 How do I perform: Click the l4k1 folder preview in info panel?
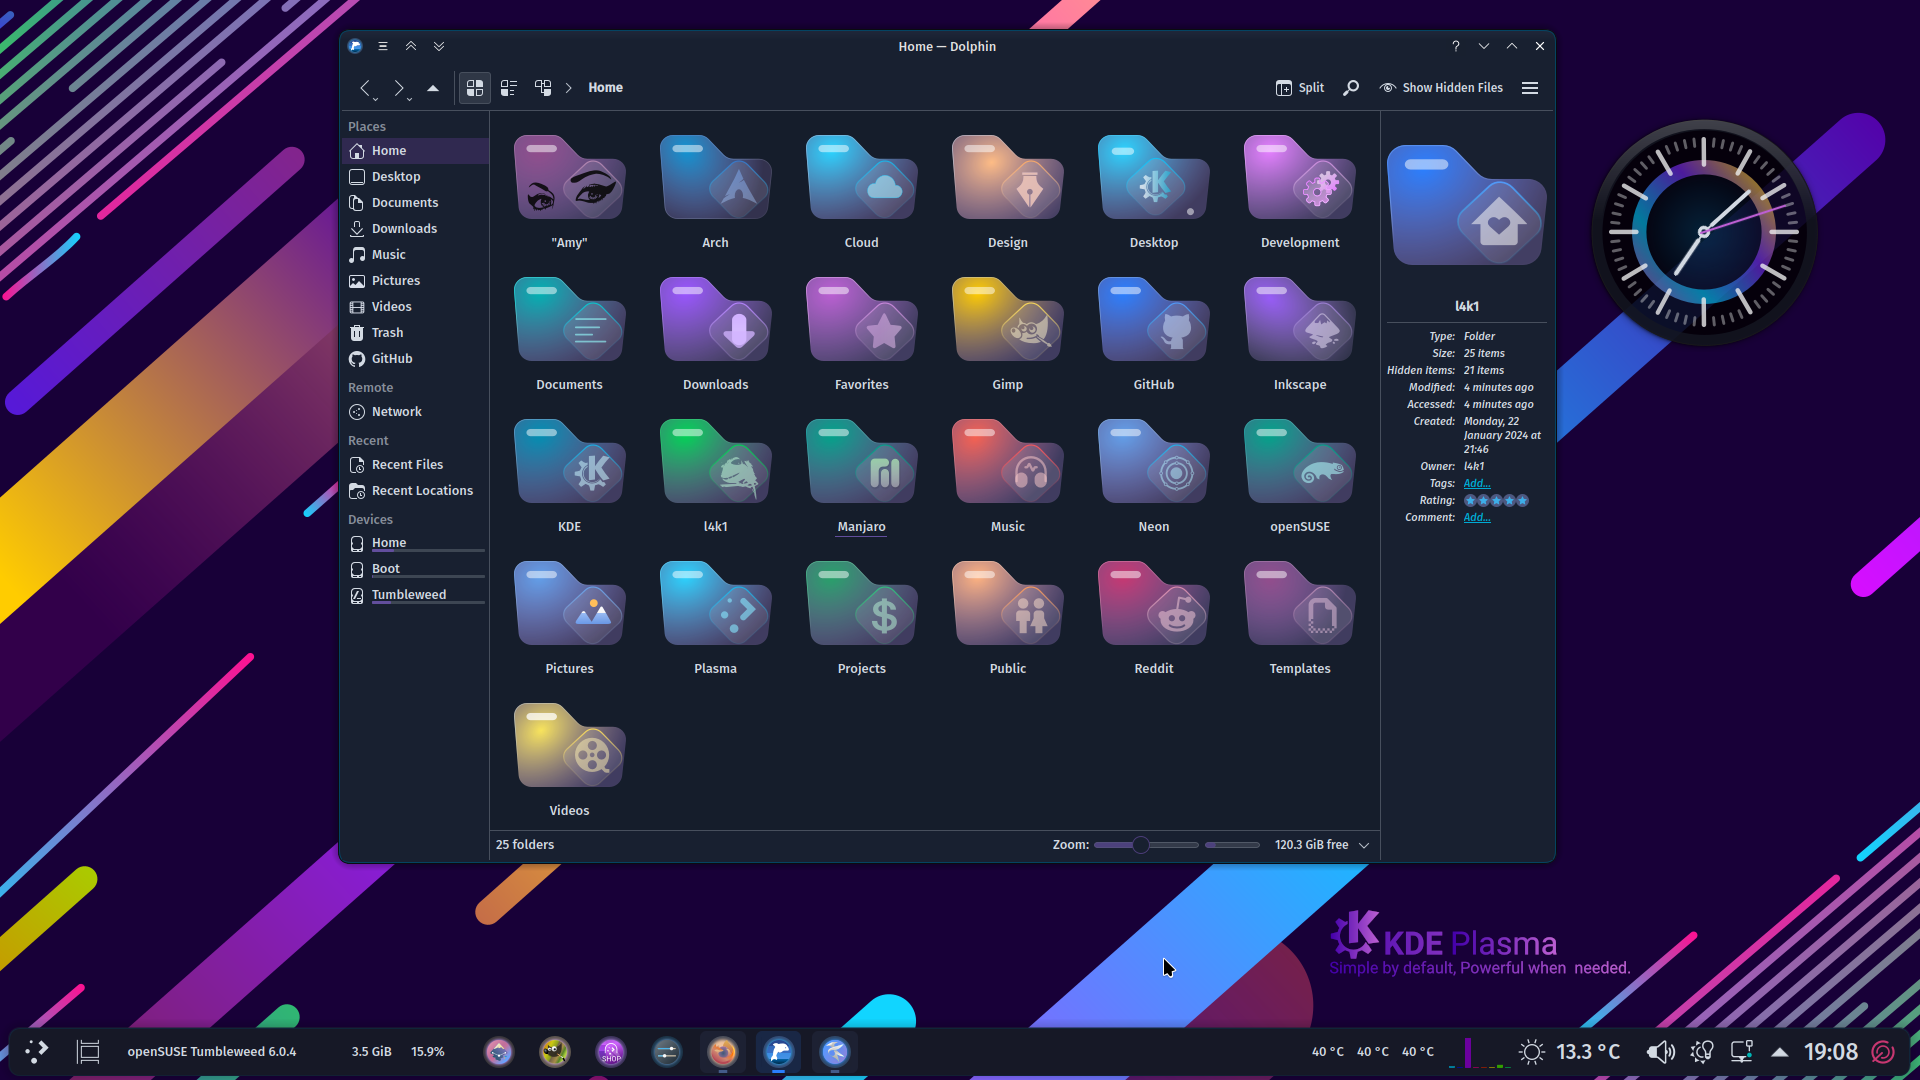(x=1467, y=205)
